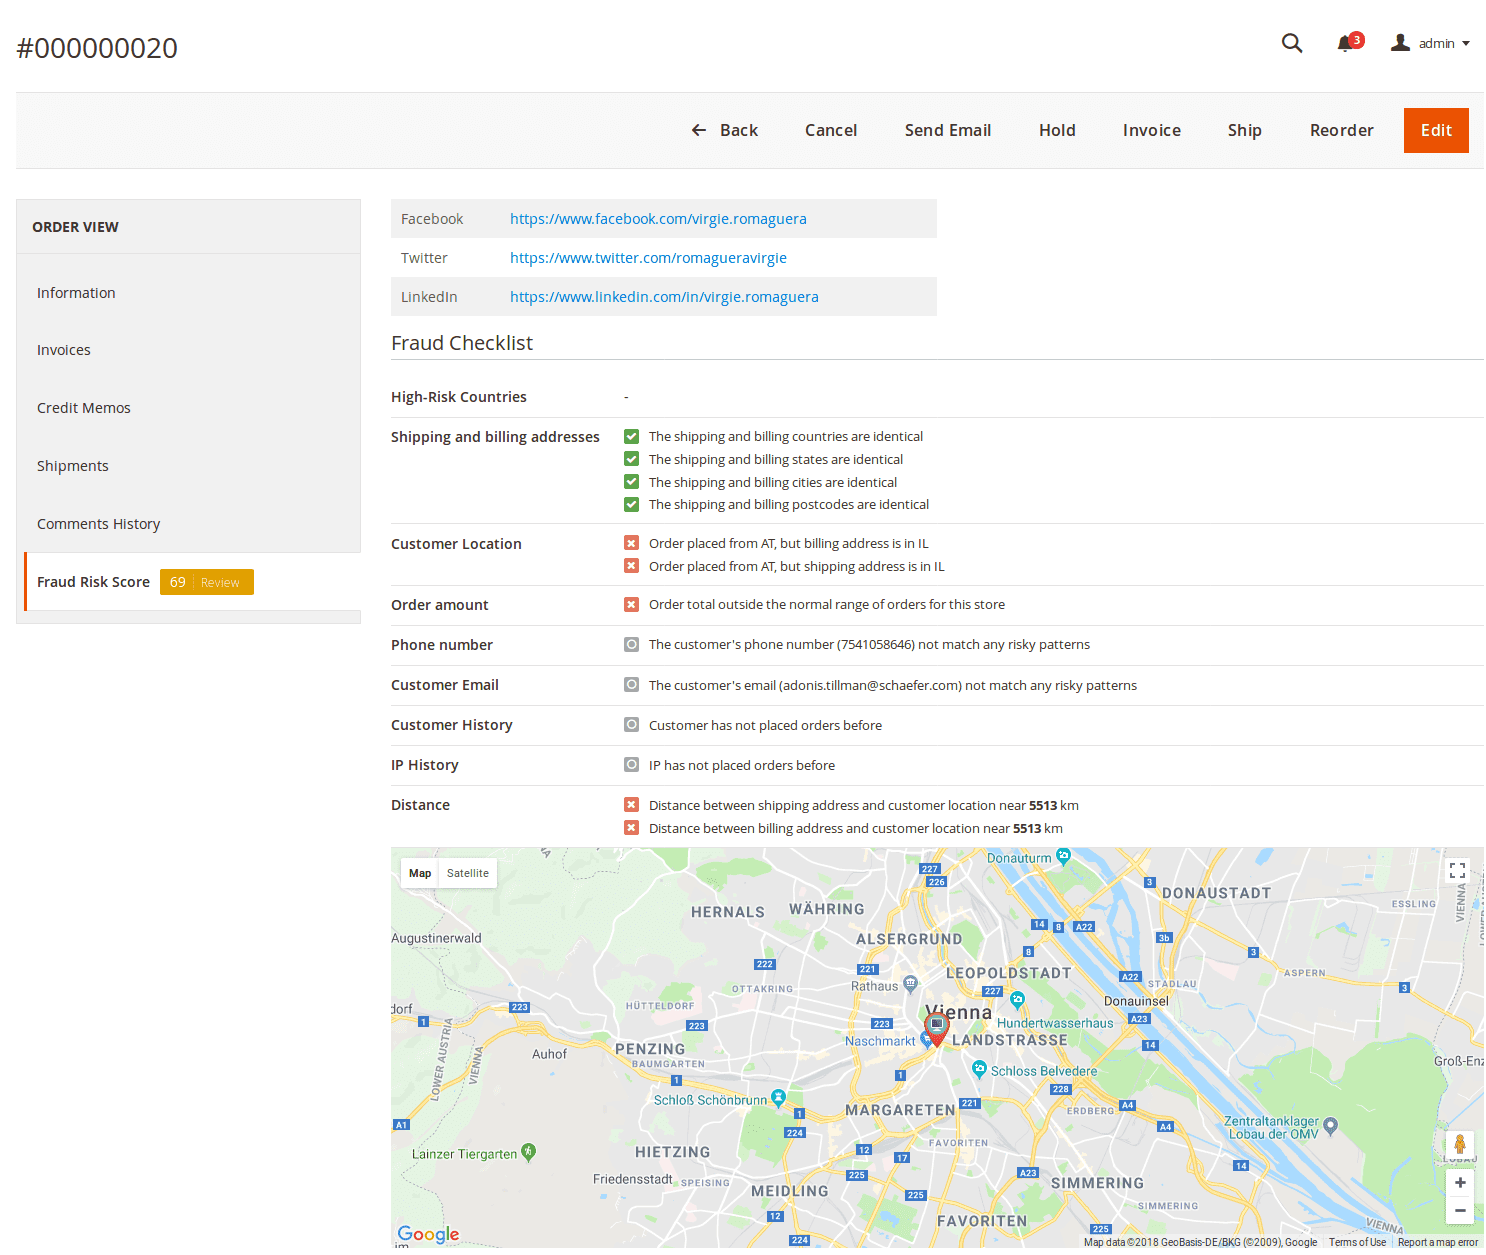Image resolution: width=1486 pixels, height=1255 pixels.
Task: Click the Street View pegman icon
Action: pos(1460,1145)
